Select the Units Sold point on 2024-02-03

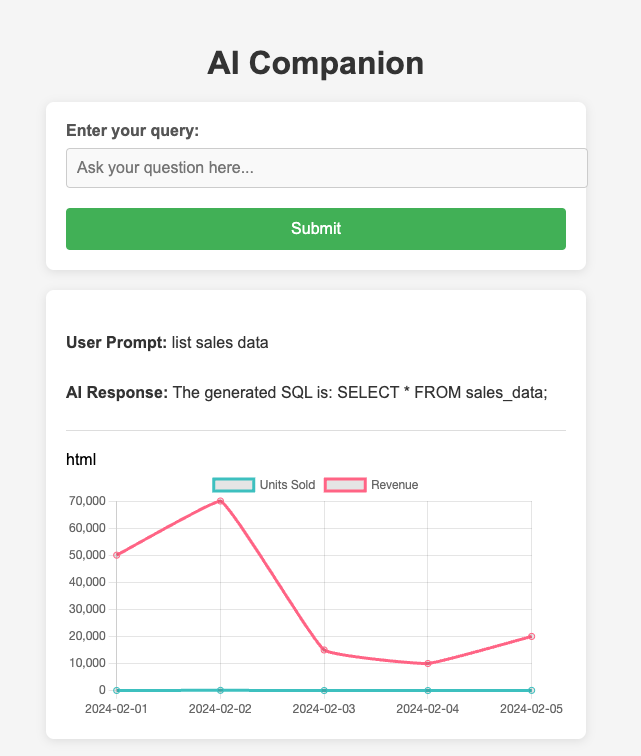pyautogui.click(x=324, y=690)
